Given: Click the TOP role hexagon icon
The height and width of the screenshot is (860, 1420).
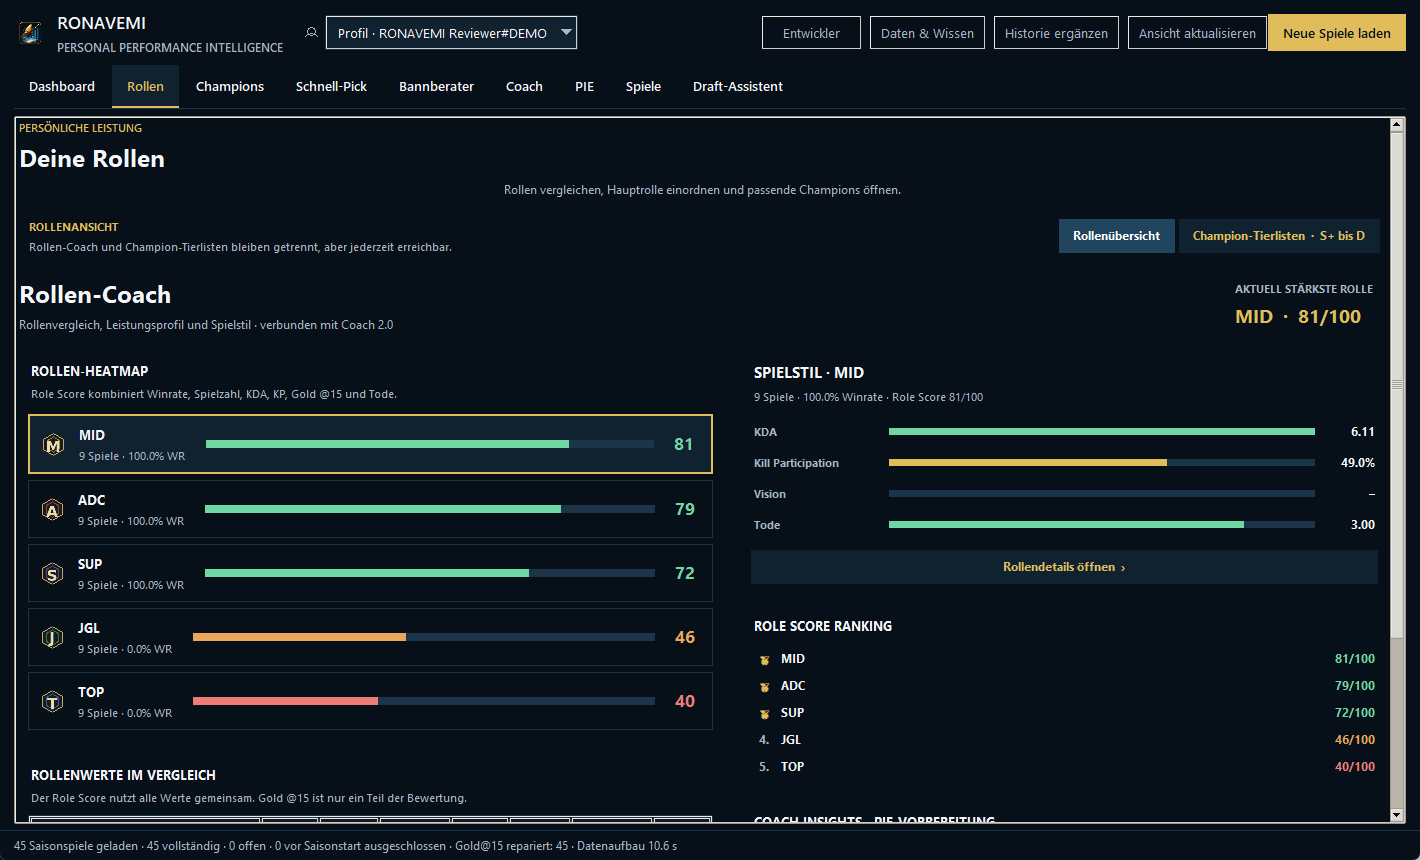Looking at the screenshot, I should tap(52, 702).
